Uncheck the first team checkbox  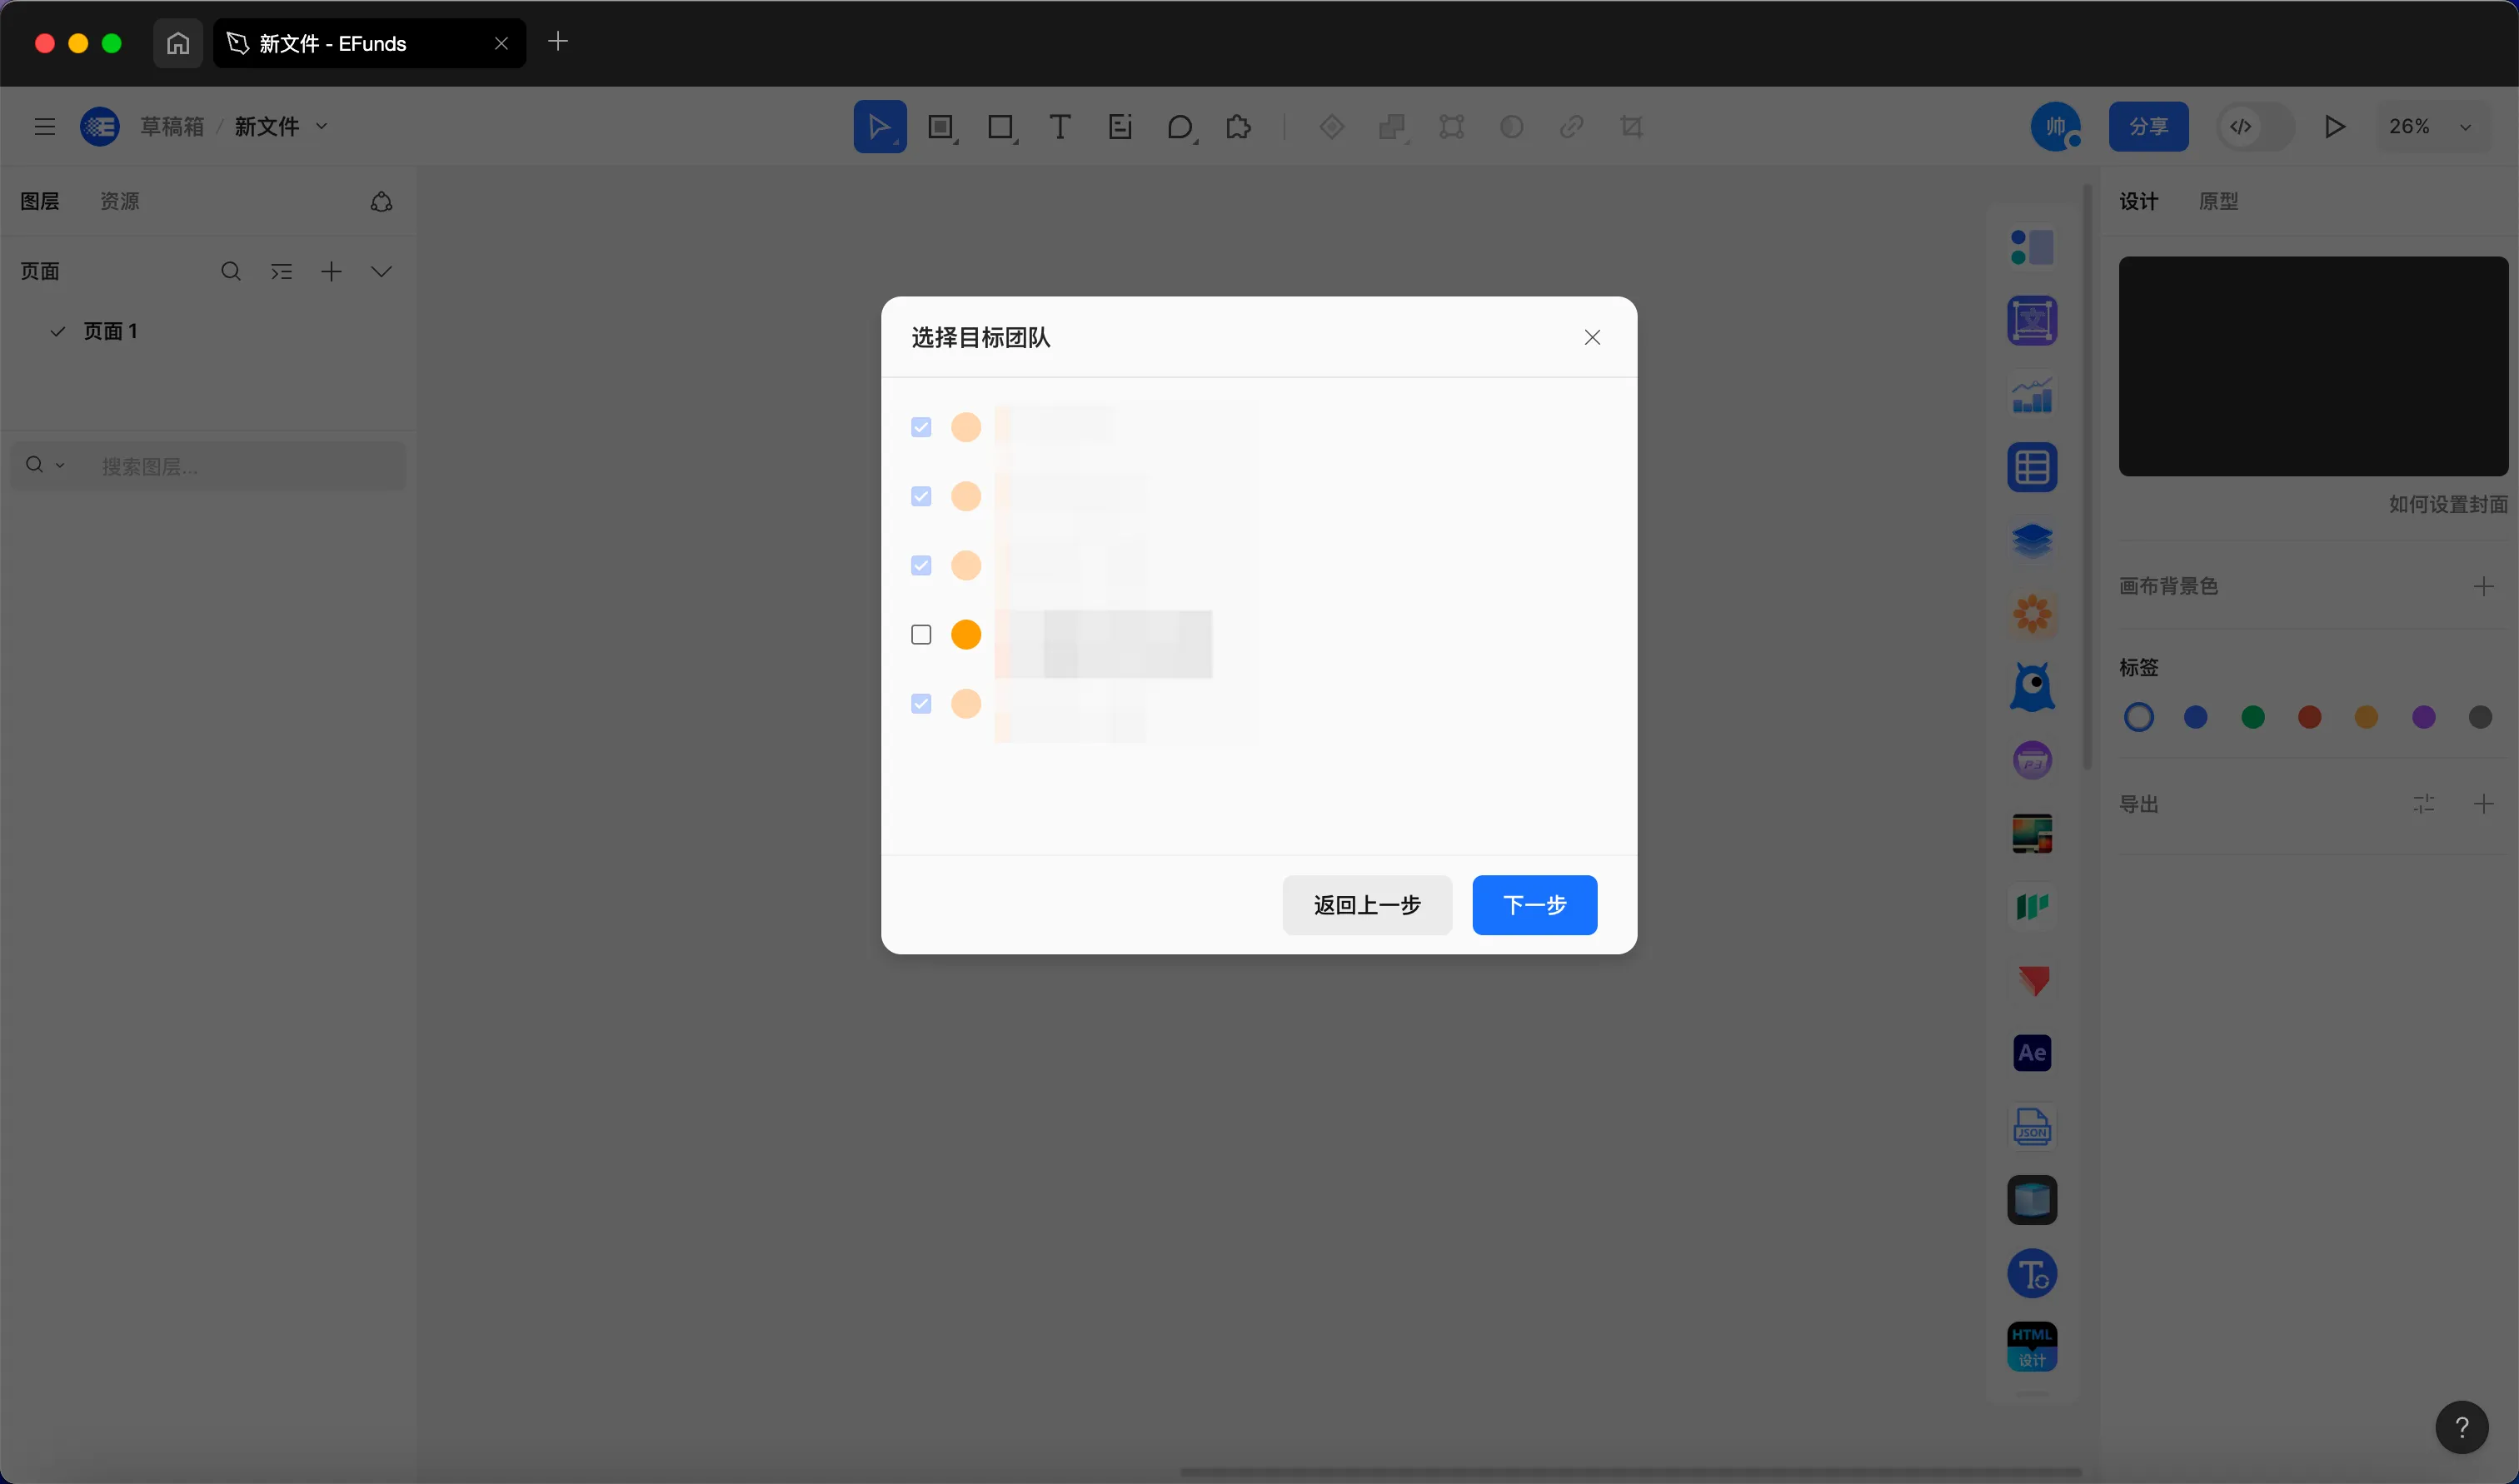point(921,428)
